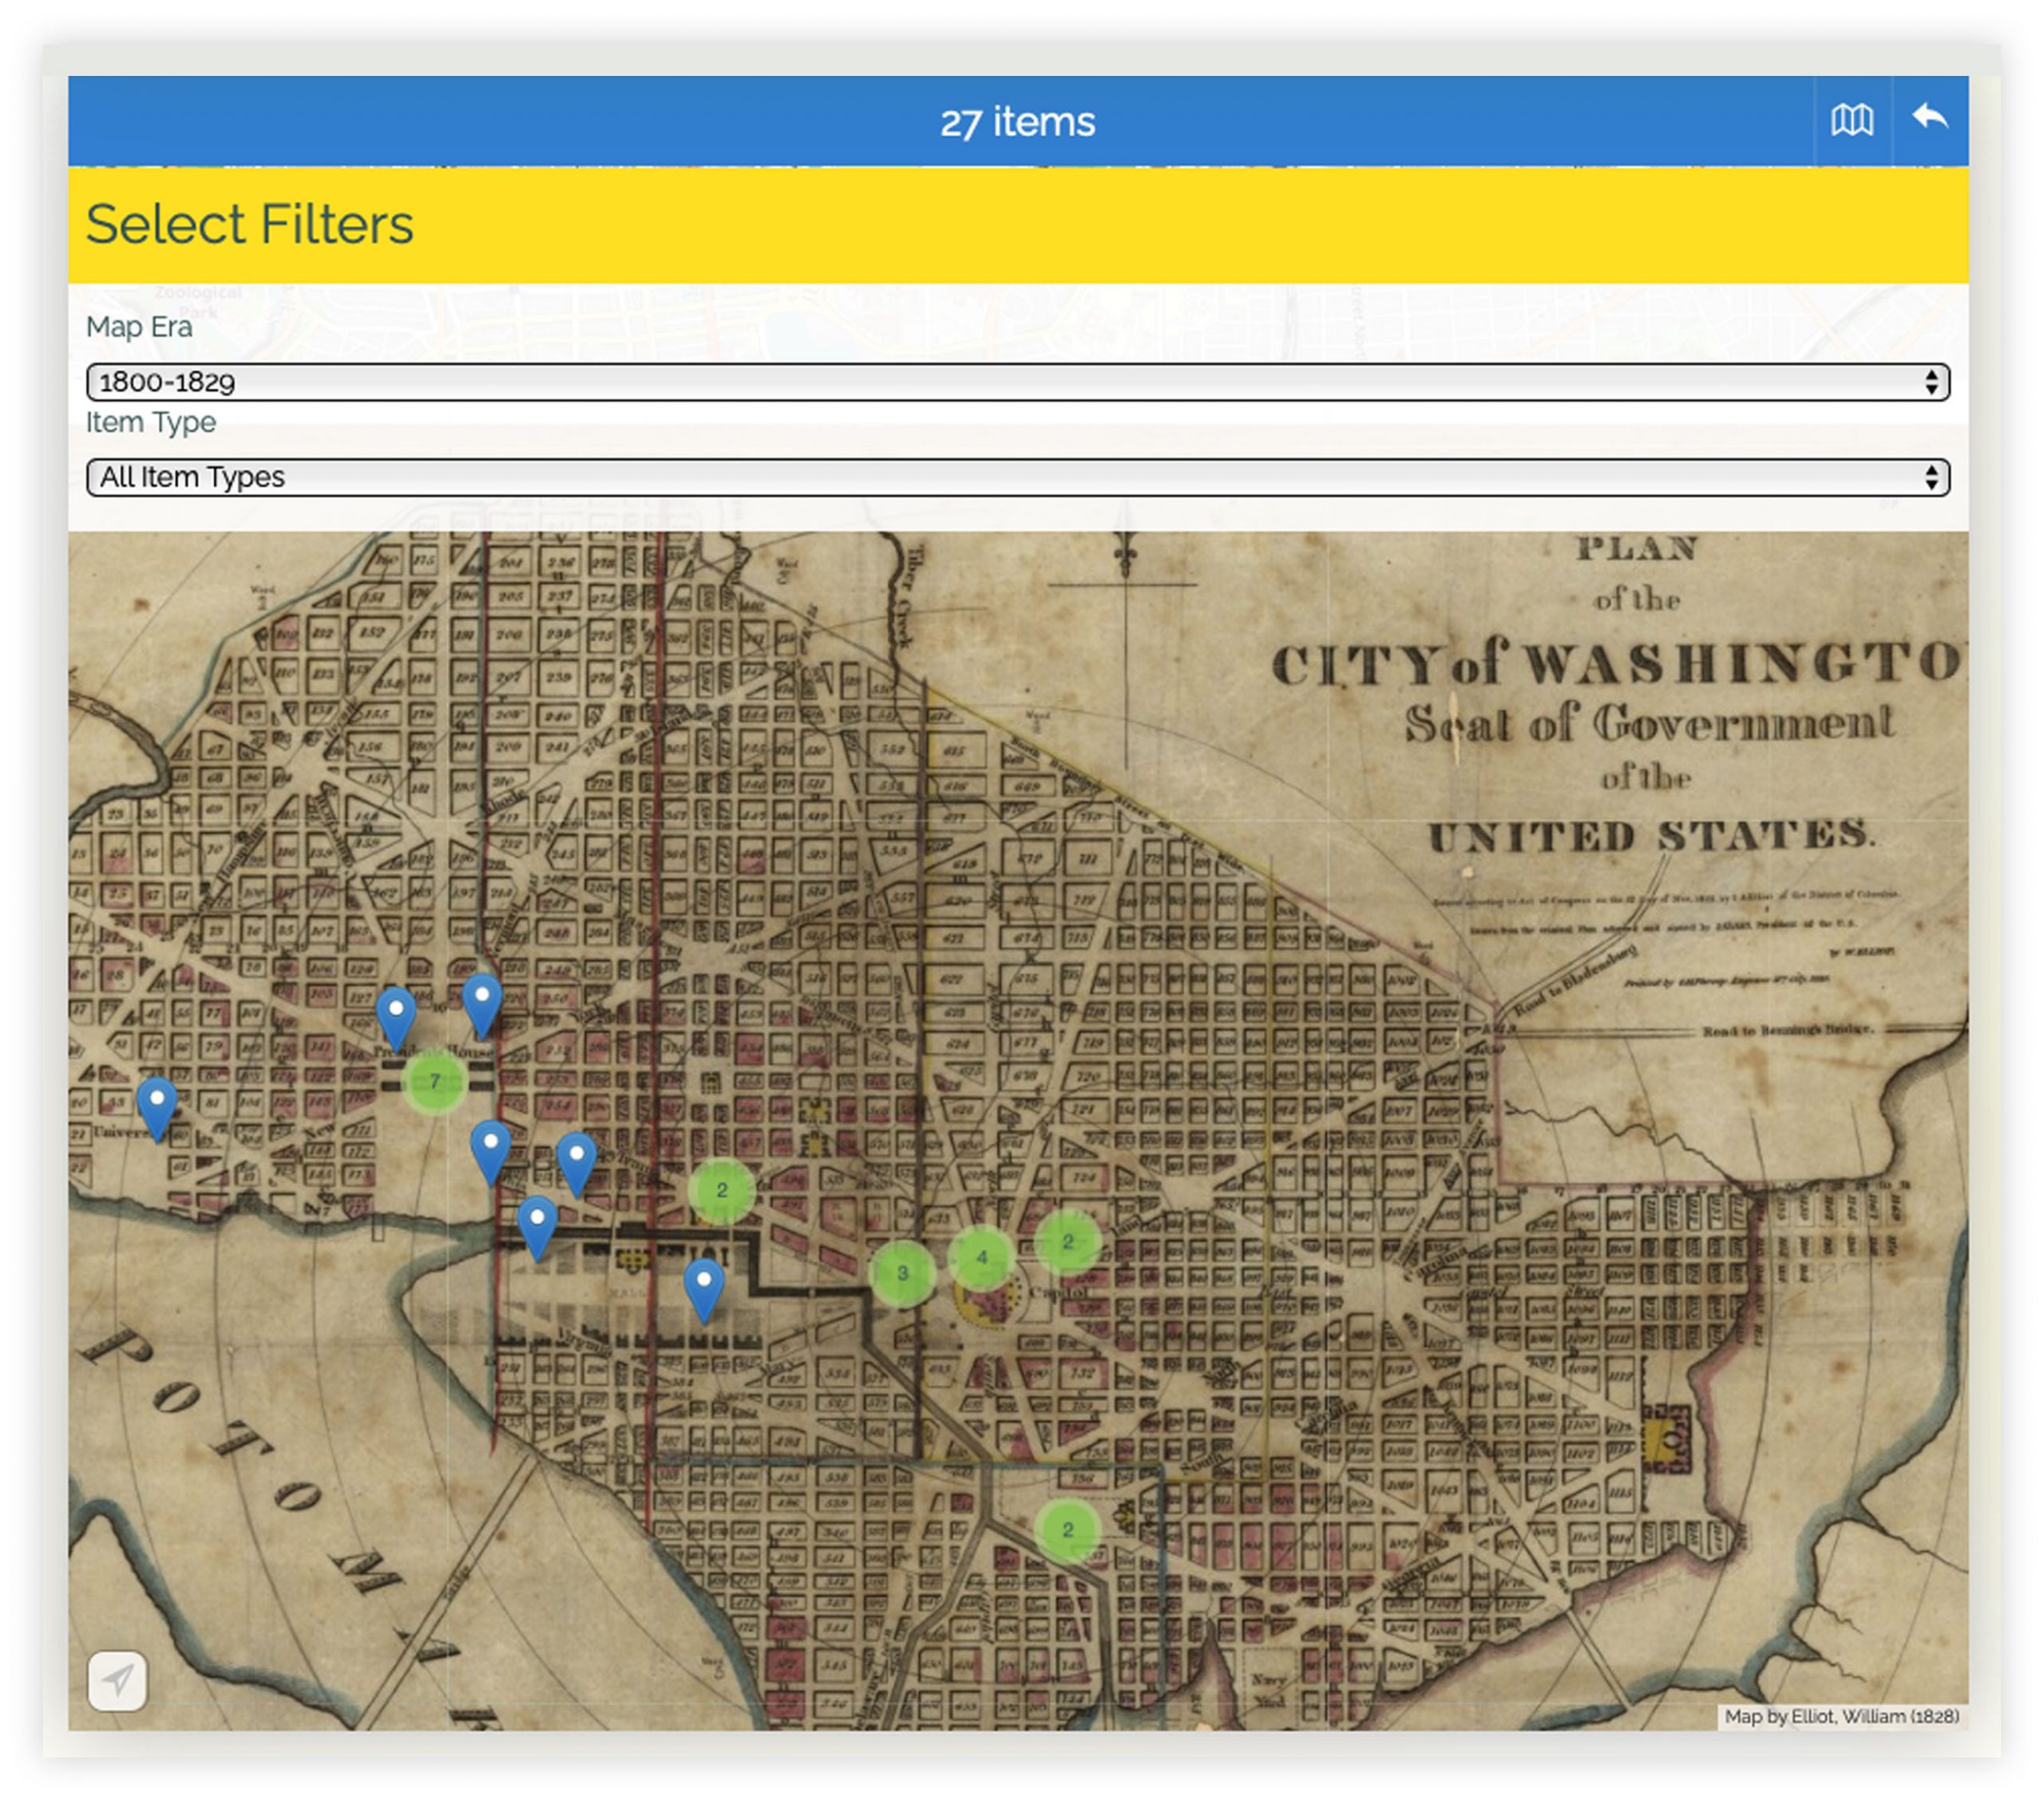Select the blue pin directly above President's House label

coord(396,1019)
